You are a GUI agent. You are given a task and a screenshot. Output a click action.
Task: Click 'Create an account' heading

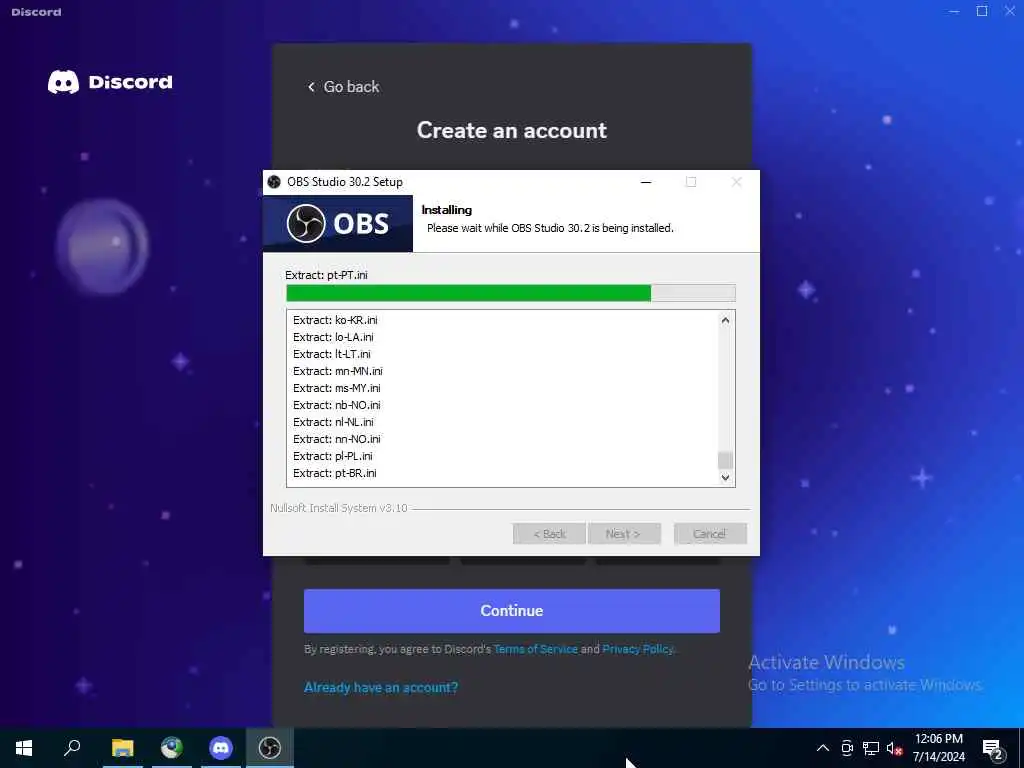pos(512,131)
